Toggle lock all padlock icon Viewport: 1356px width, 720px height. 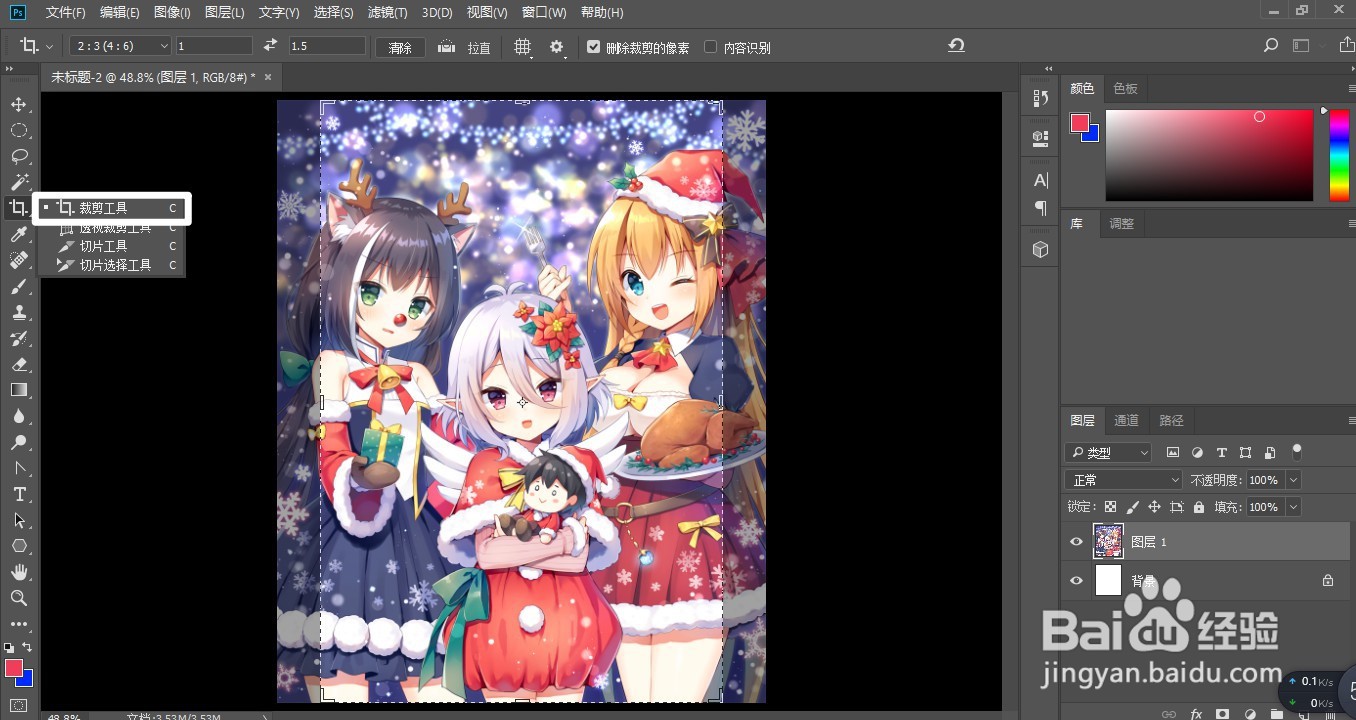1198,507
